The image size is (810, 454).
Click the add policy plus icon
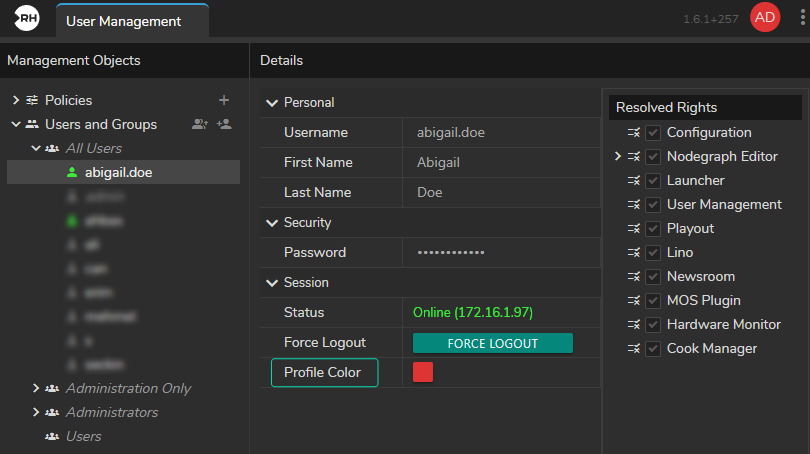click(x=224, y=100)
